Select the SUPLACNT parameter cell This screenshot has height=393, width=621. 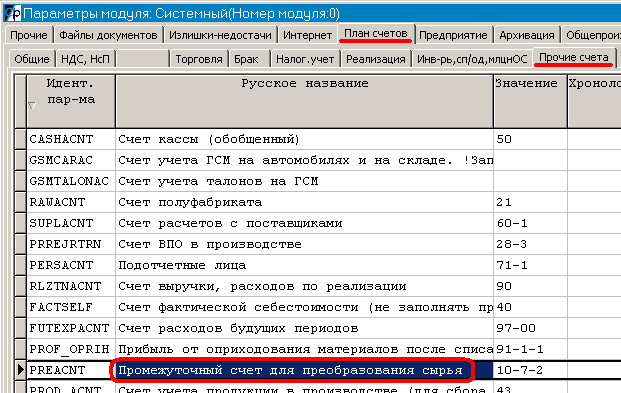tap(70, 223)
